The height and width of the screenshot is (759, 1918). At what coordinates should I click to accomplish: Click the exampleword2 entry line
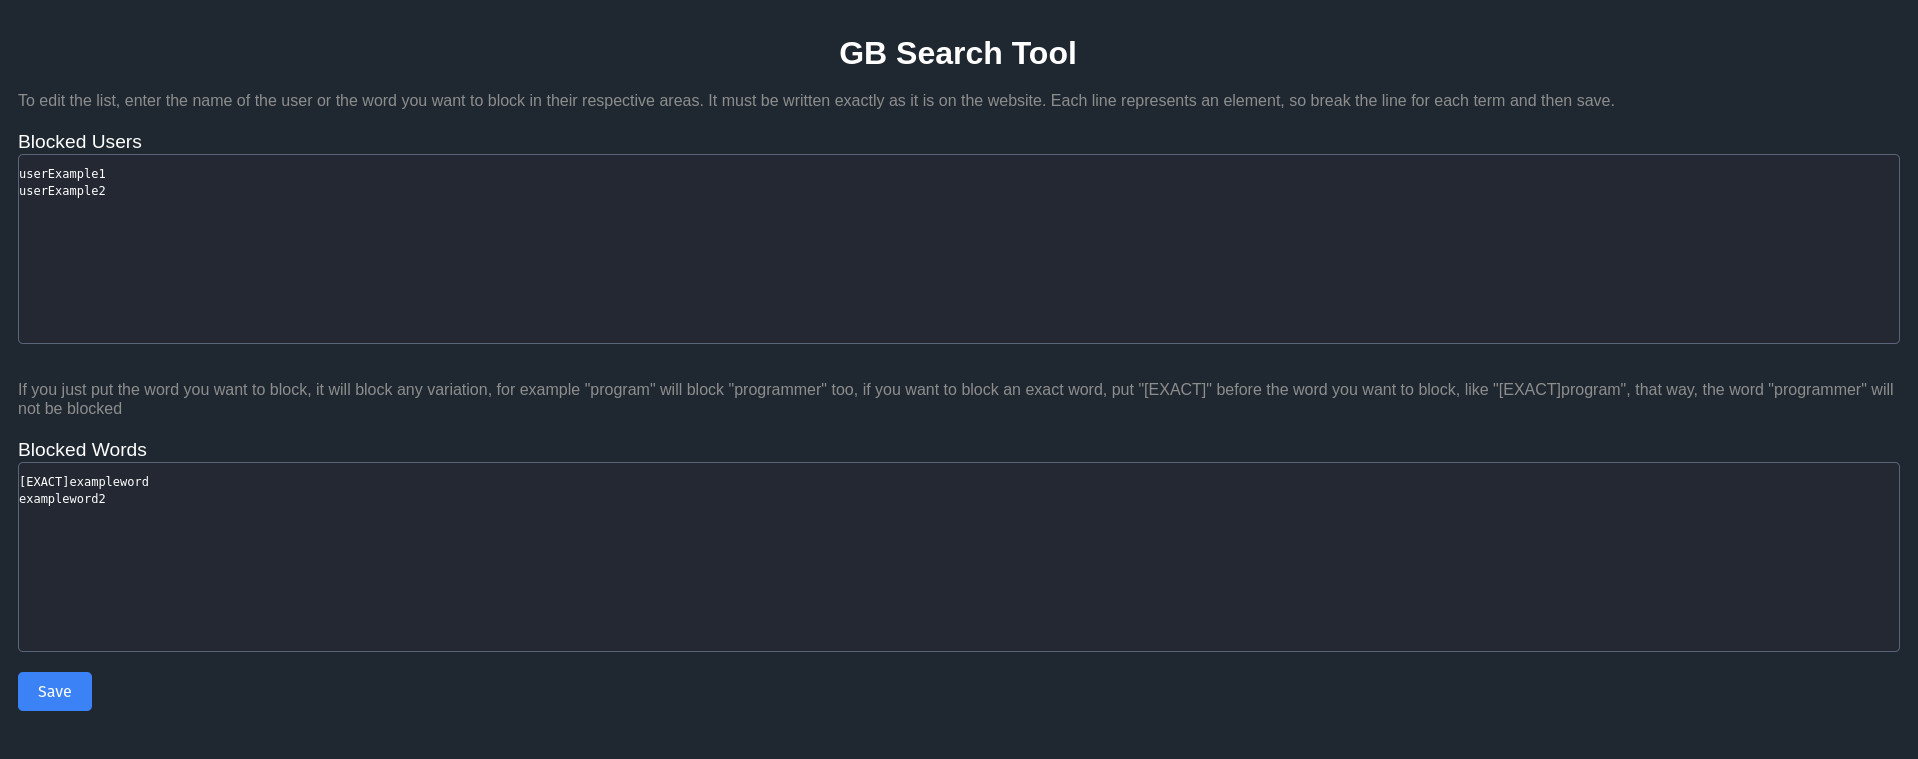tap(62, 499)
